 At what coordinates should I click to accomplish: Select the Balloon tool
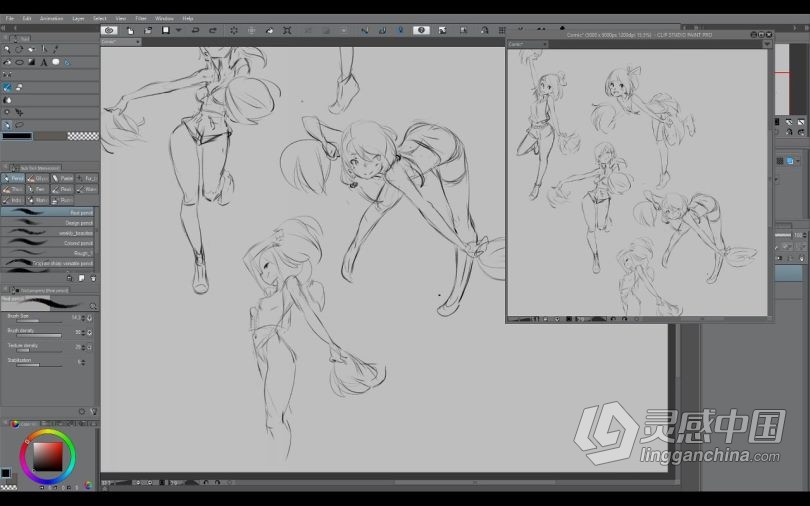pyautogui.click(x=56, y=62)
